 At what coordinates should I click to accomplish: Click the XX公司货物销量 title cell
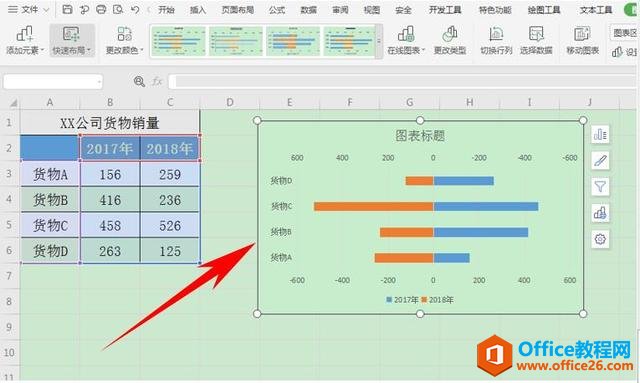pyautogui.click(x=110, y=123)
